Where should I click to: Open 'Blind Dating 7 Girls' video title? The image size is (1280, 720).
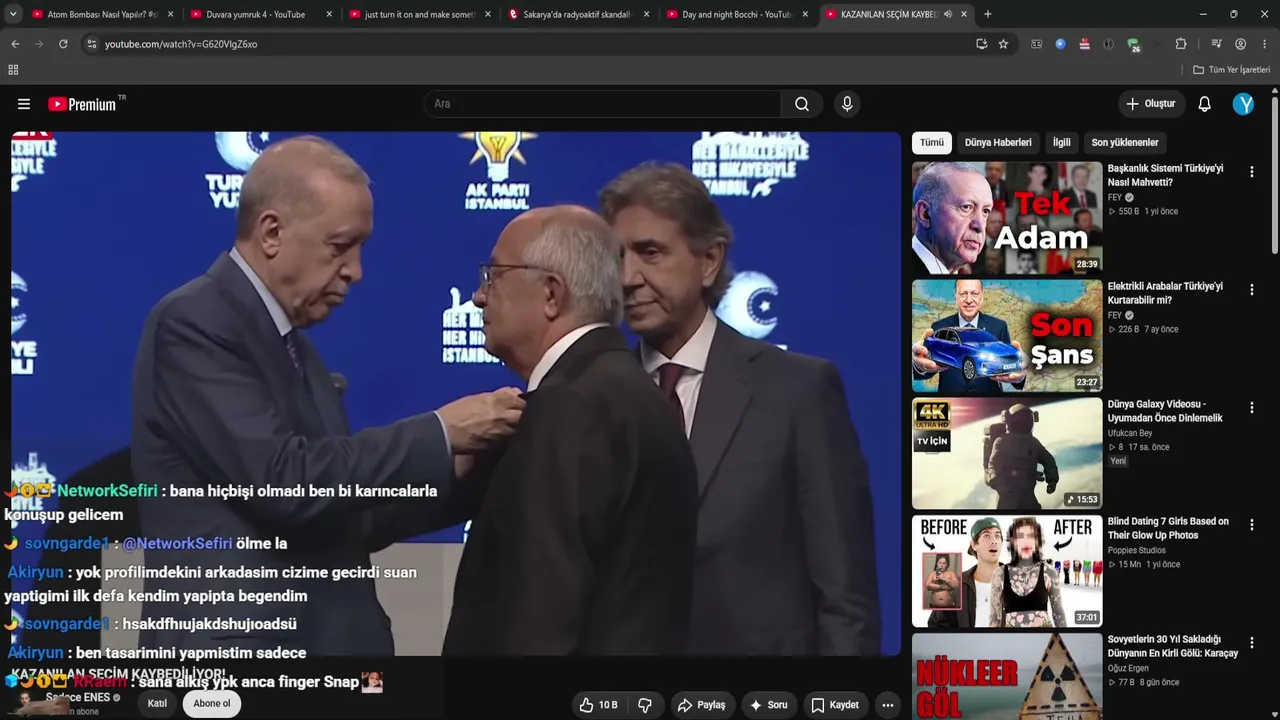(x=1168, y=528)
